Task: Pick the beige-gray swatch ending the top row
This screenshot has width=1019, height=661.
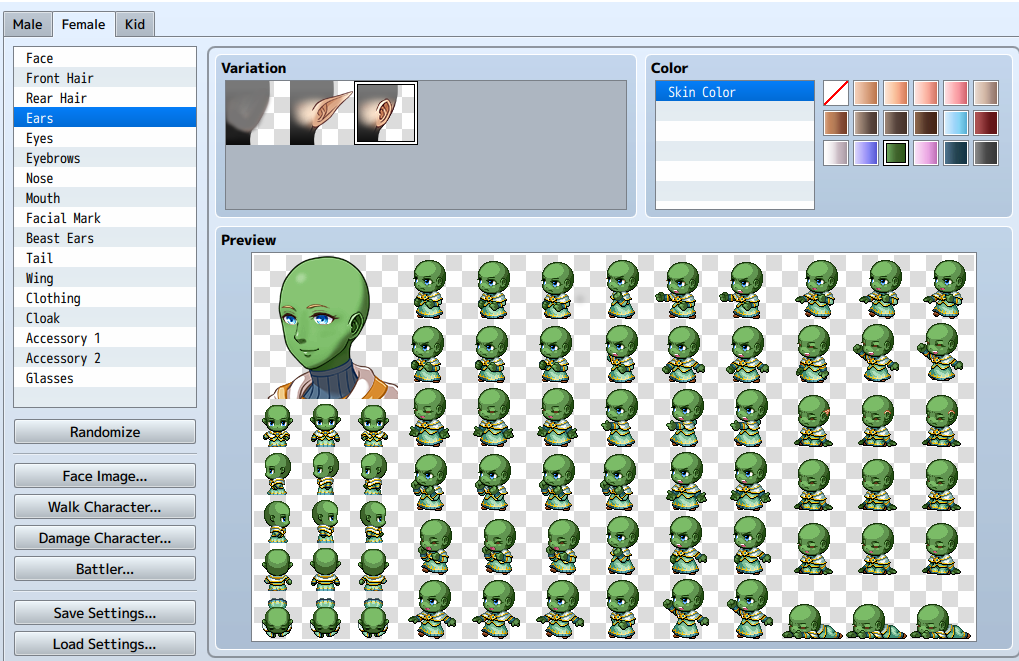Action: 986,93
